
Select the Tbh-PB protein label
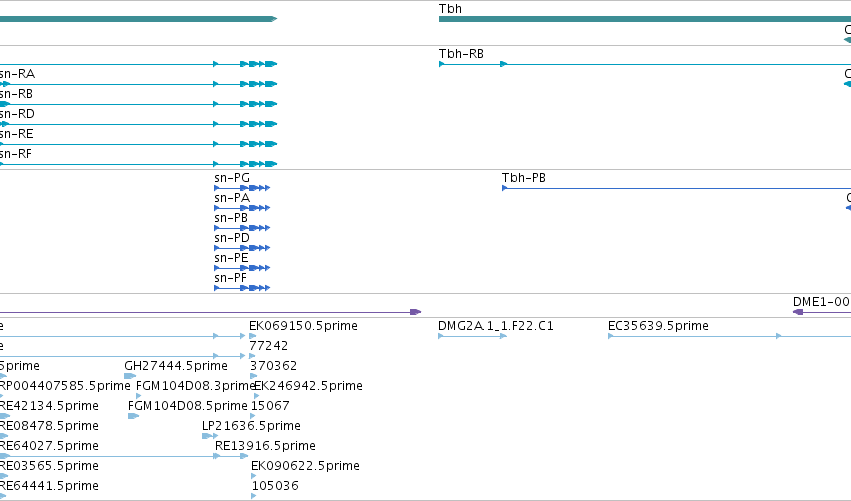click(524, 177)
